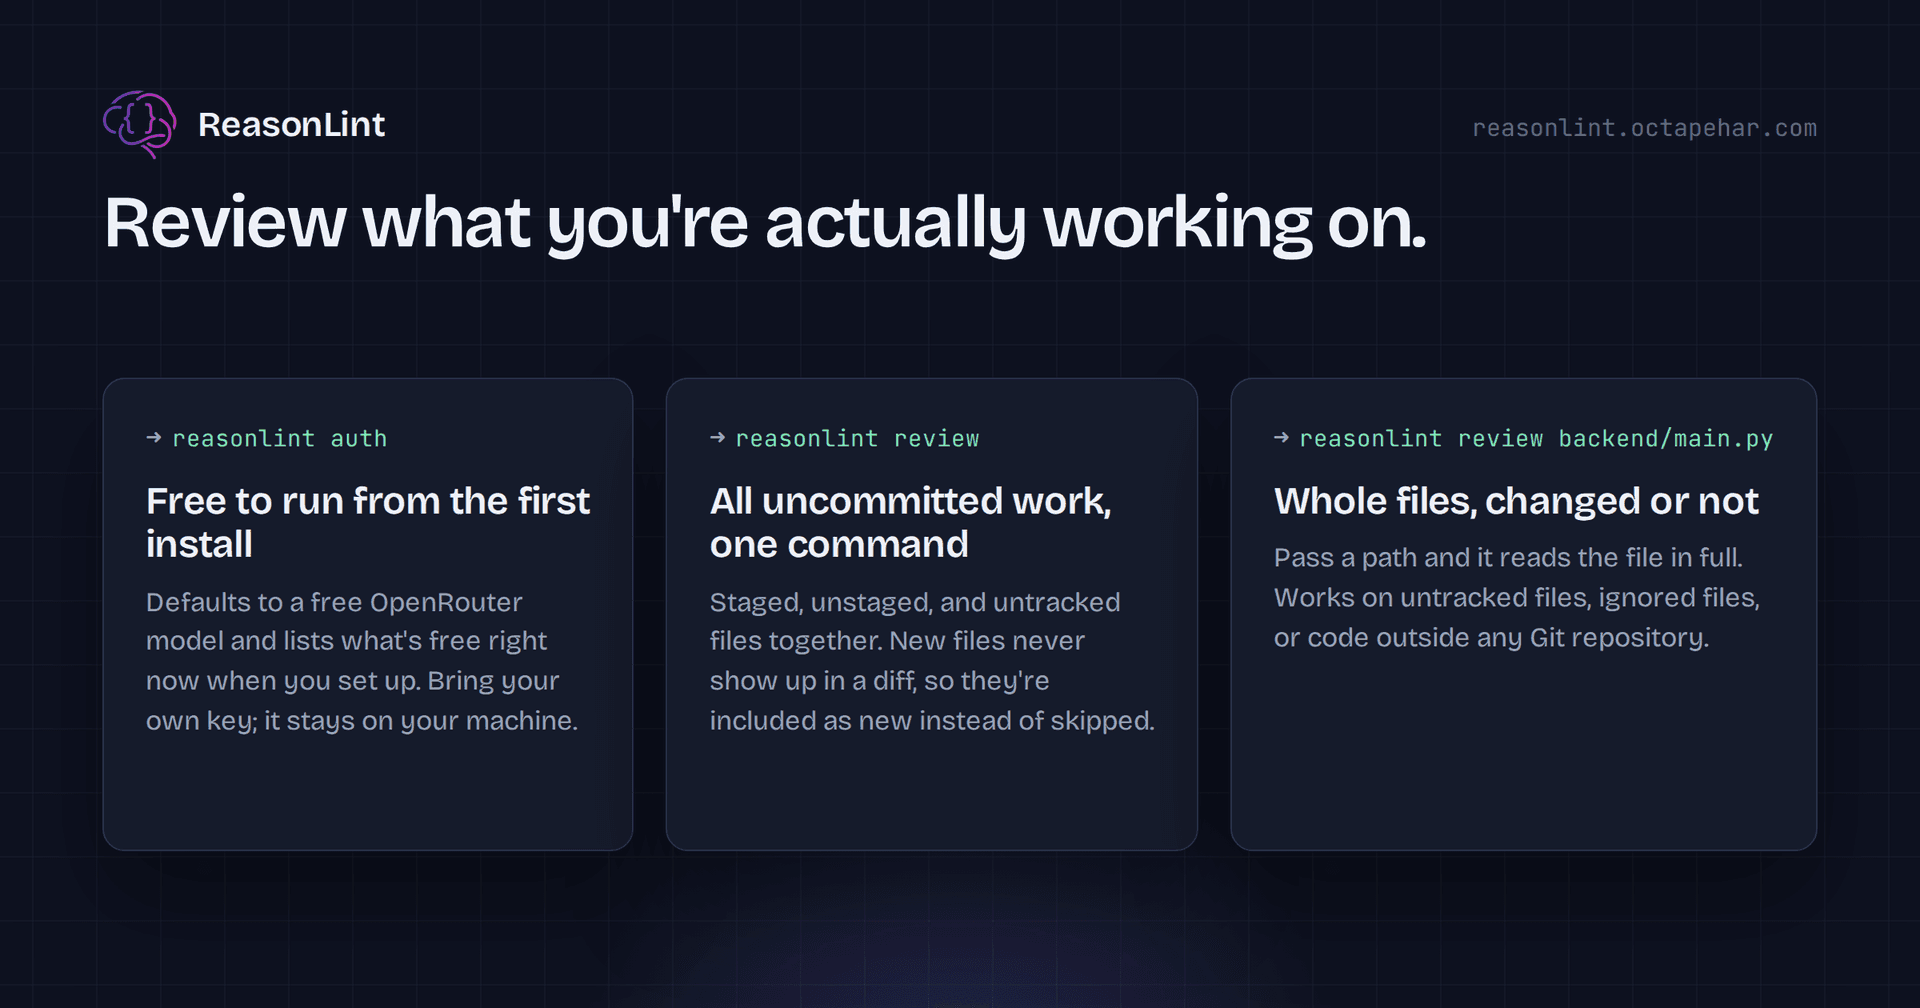Select the reasonlint auth command text
This screenshot has width=1920, height=1008.
[x=279, y=439]
